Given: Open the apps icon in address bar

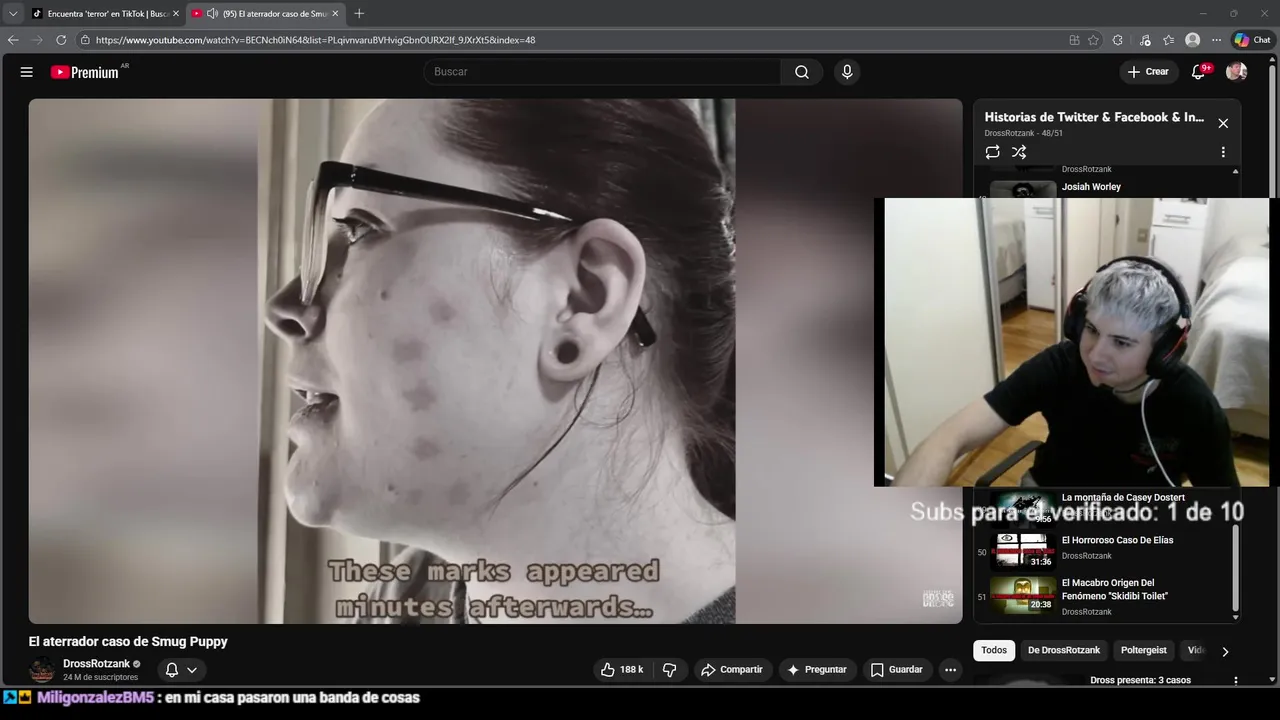Looking at the screenshot, I should [x=1074, y=40].
